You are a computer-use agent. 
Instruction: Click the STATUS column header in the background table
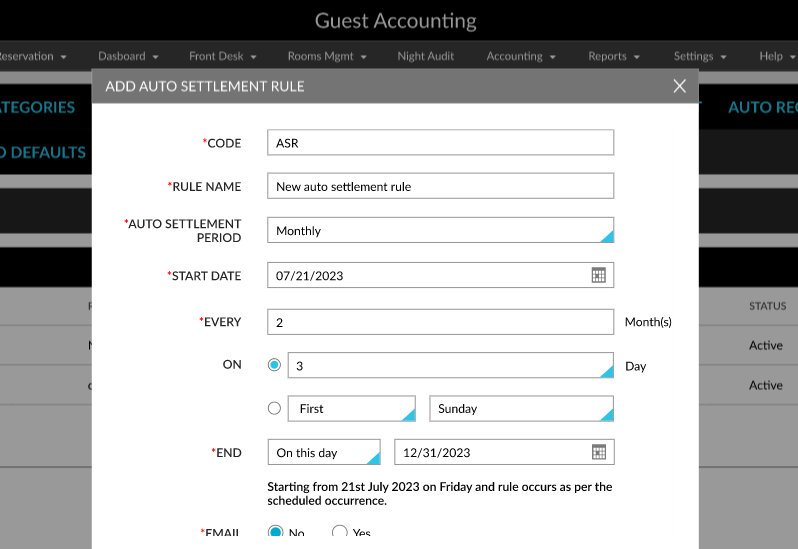[x=767, y=306]
